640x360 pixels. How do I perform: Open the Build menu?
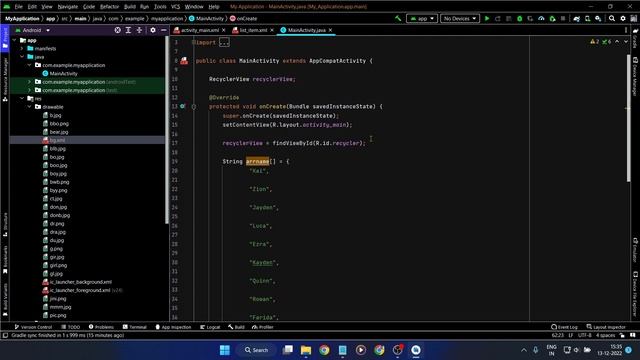coord(130,7)
